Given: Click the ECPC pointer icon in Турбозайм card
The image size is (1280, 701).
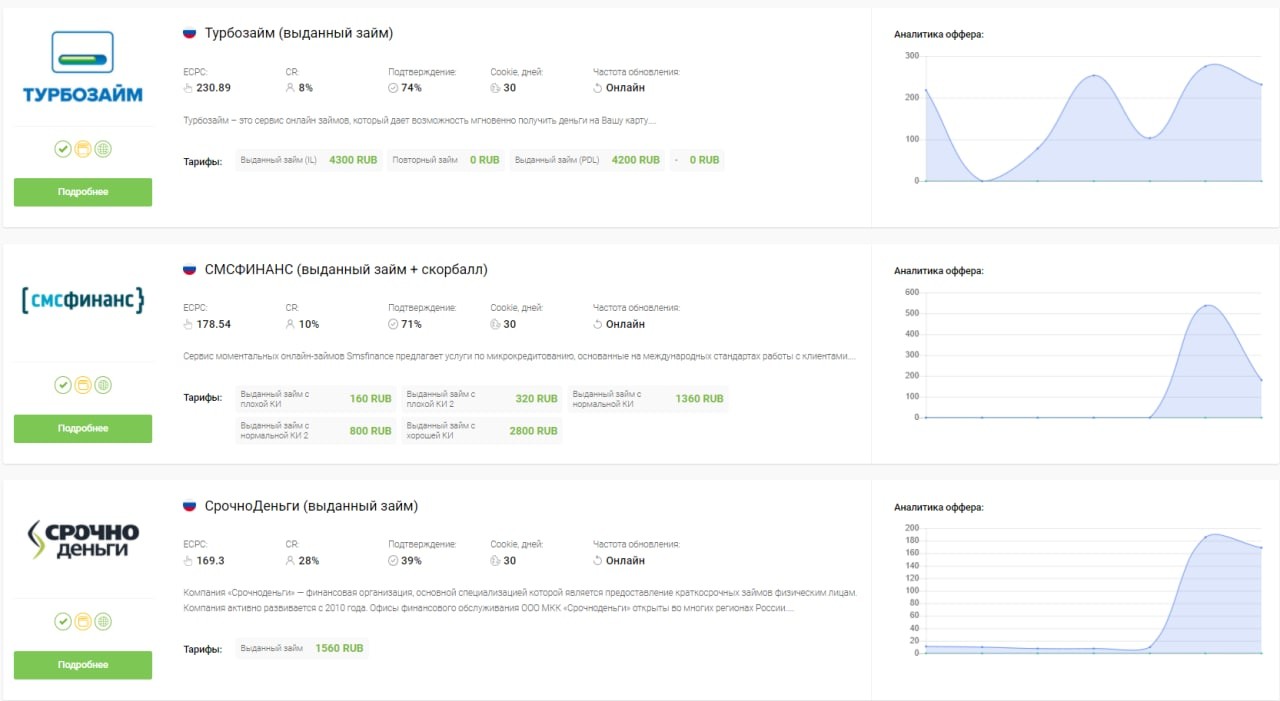Looking at the screenshot, I should point(188,88).
